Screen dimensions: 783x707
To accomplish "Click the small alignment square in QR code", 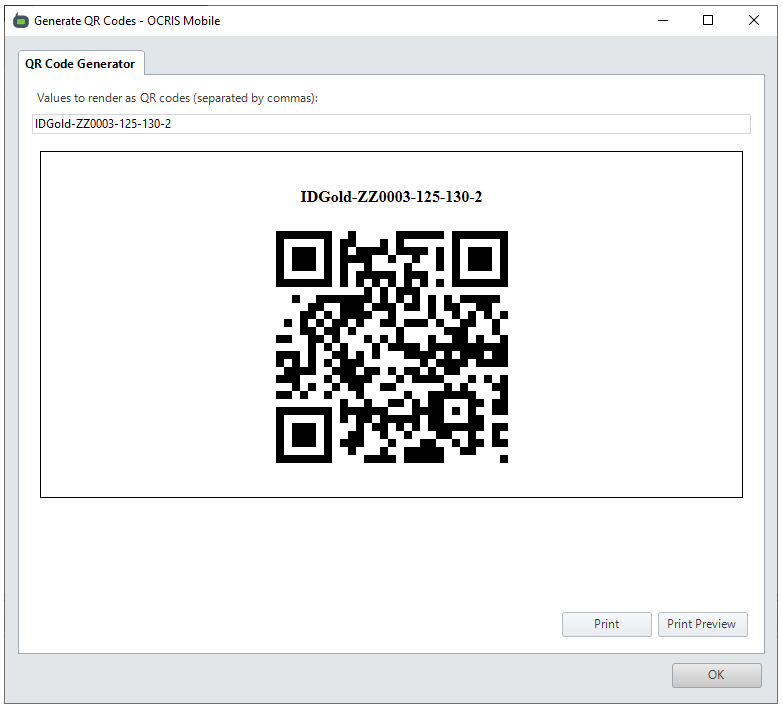I will (x=456, y=411).
